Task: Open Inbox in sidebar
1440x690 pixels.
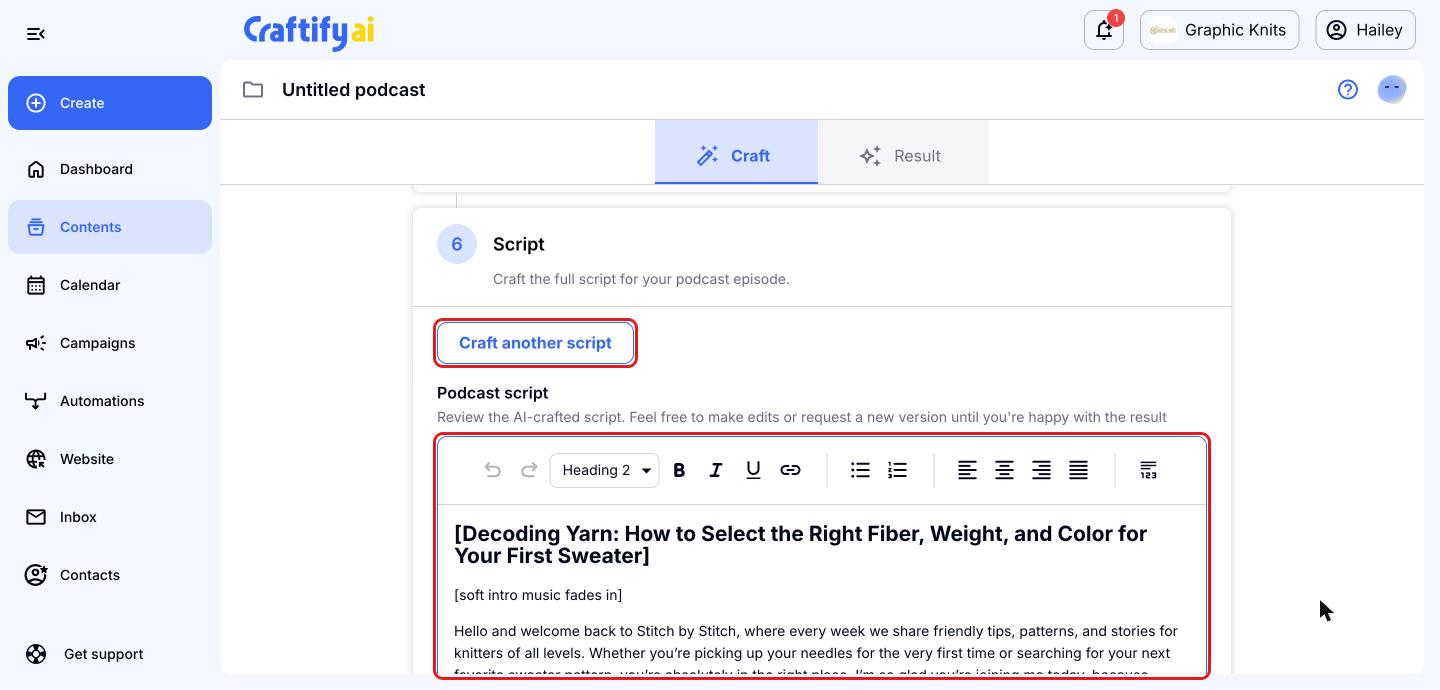Action: [x=110, y=517]
